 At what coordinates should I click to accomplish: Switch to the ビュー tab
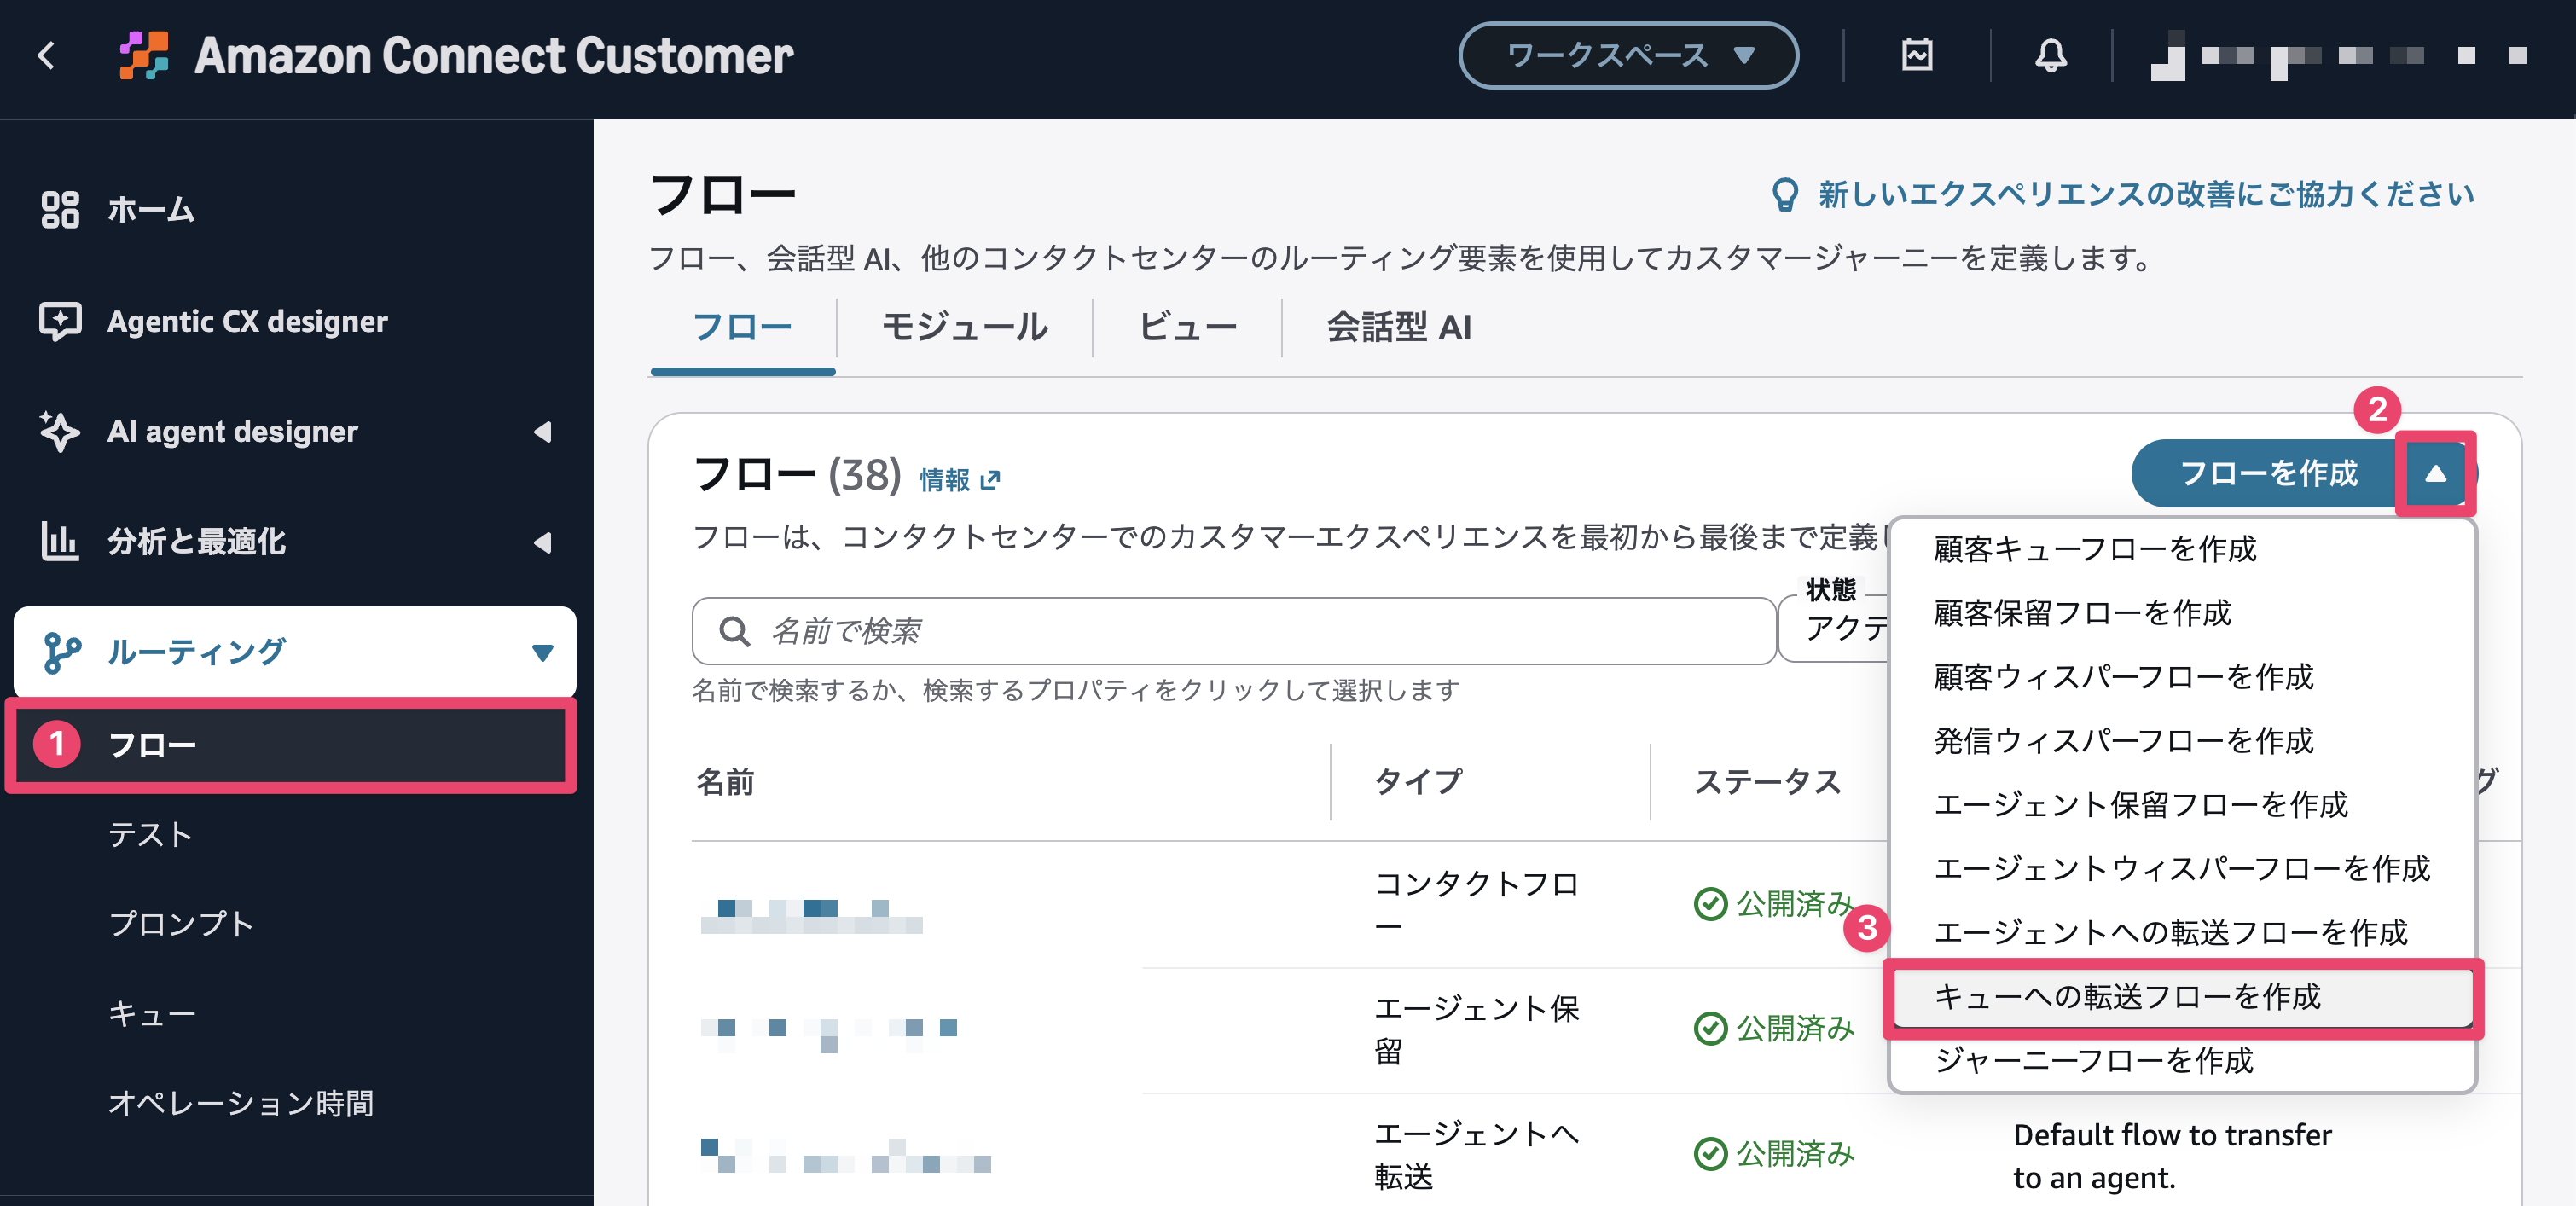[x=1188, y=328]
